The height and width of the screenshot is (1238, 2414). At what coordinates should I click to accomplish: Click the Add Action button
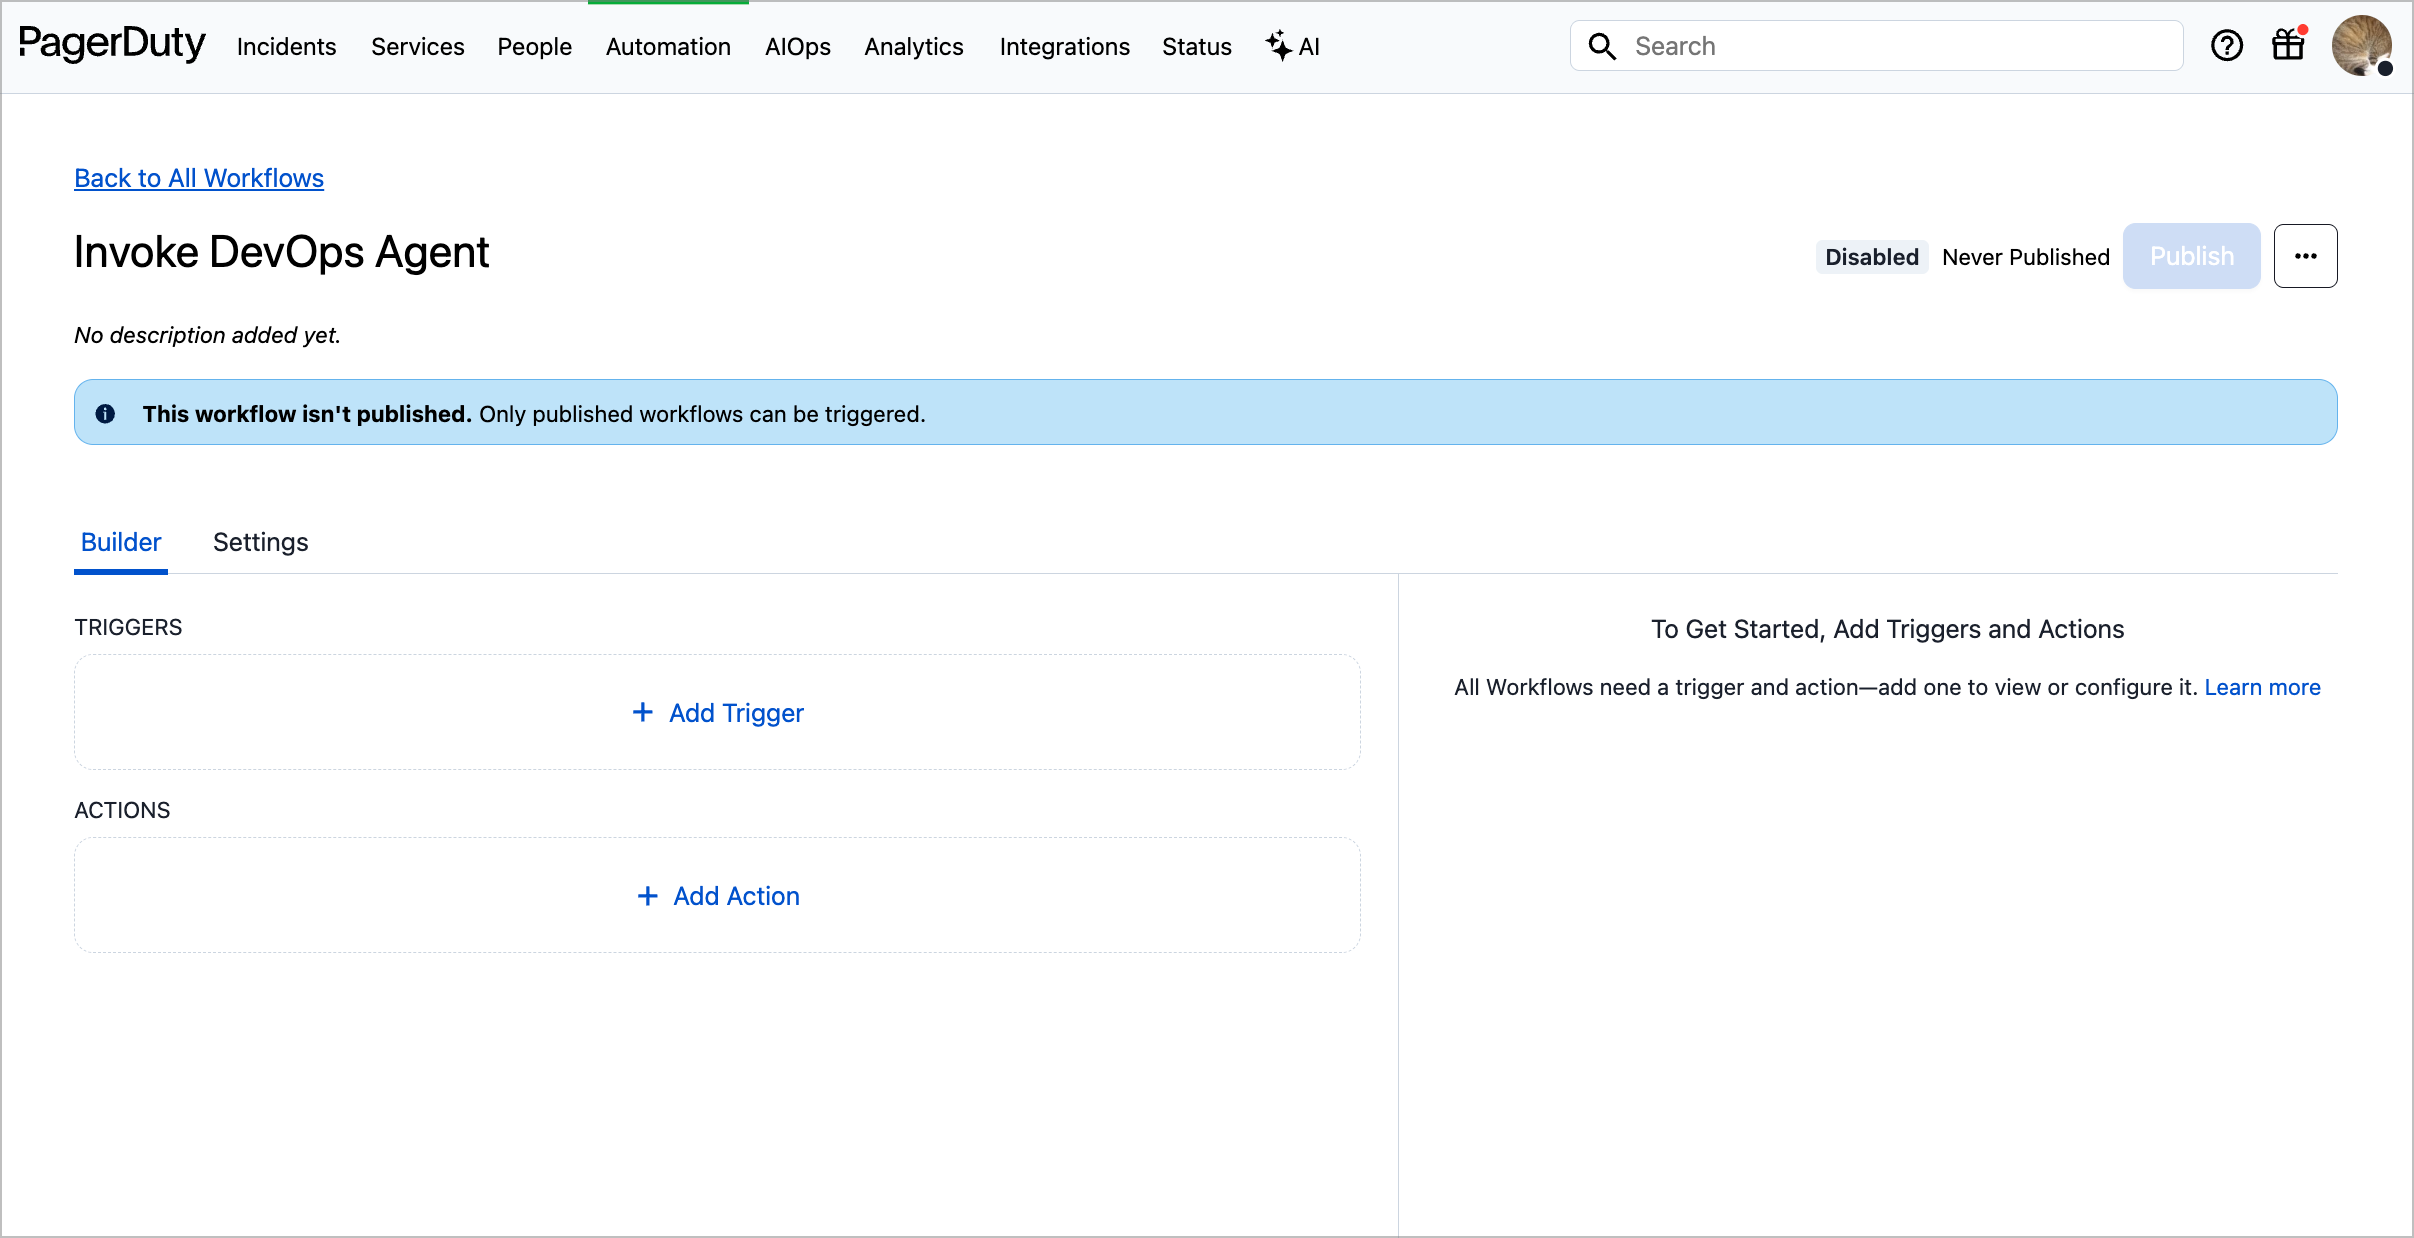click(718, 896)
